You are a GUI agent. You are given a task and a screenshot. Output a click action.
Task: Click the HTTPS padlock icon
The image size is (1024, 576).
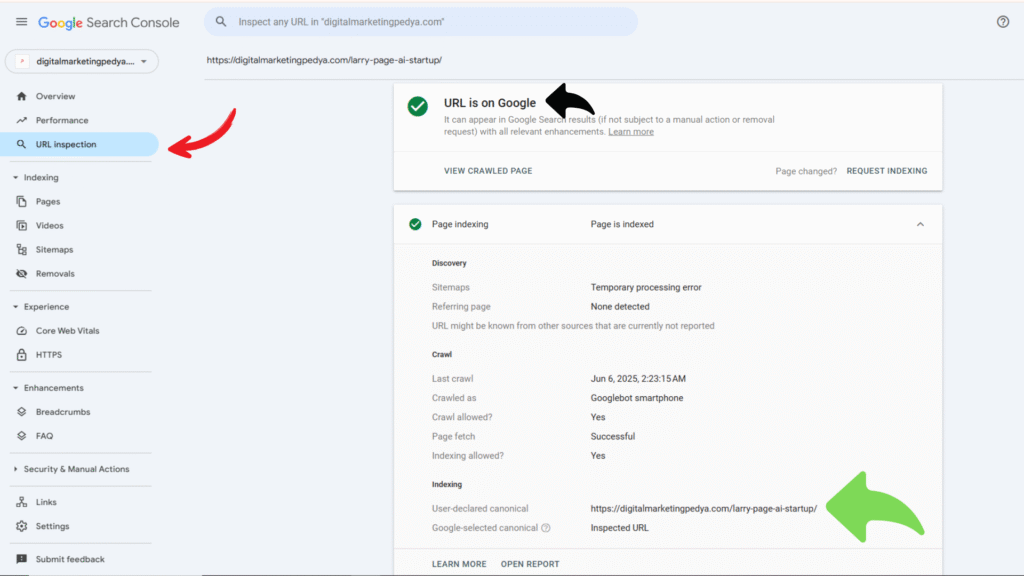click(x=22, y=355)
